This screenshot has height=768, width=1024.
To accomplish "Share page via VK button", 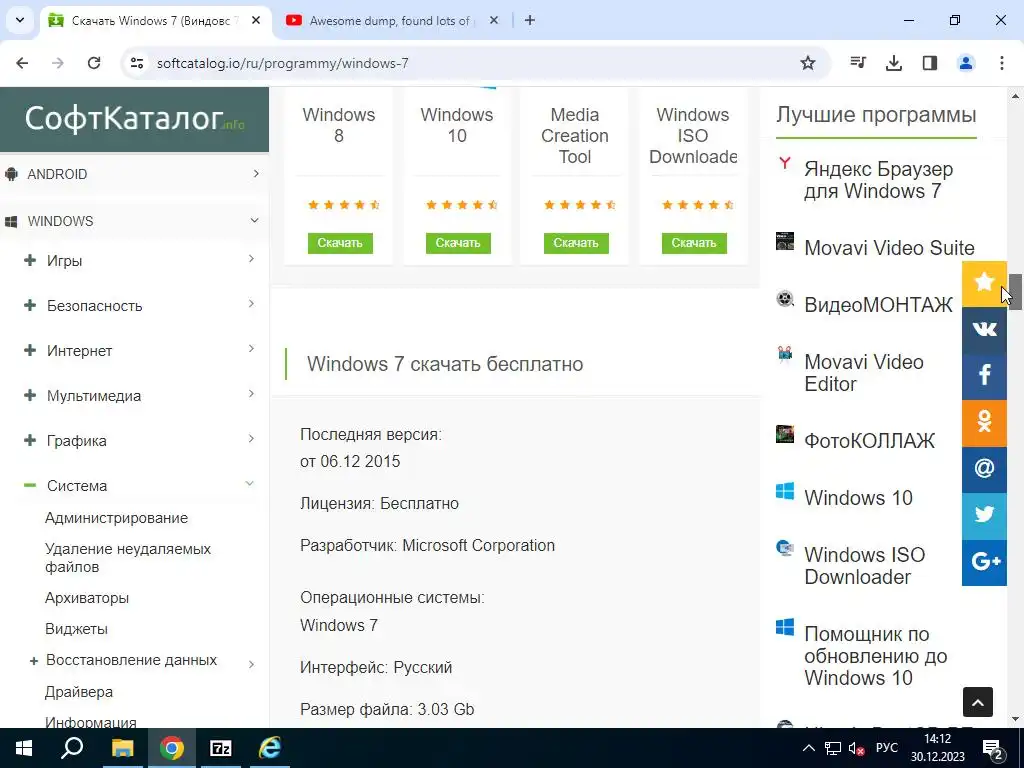I will 984,330.
